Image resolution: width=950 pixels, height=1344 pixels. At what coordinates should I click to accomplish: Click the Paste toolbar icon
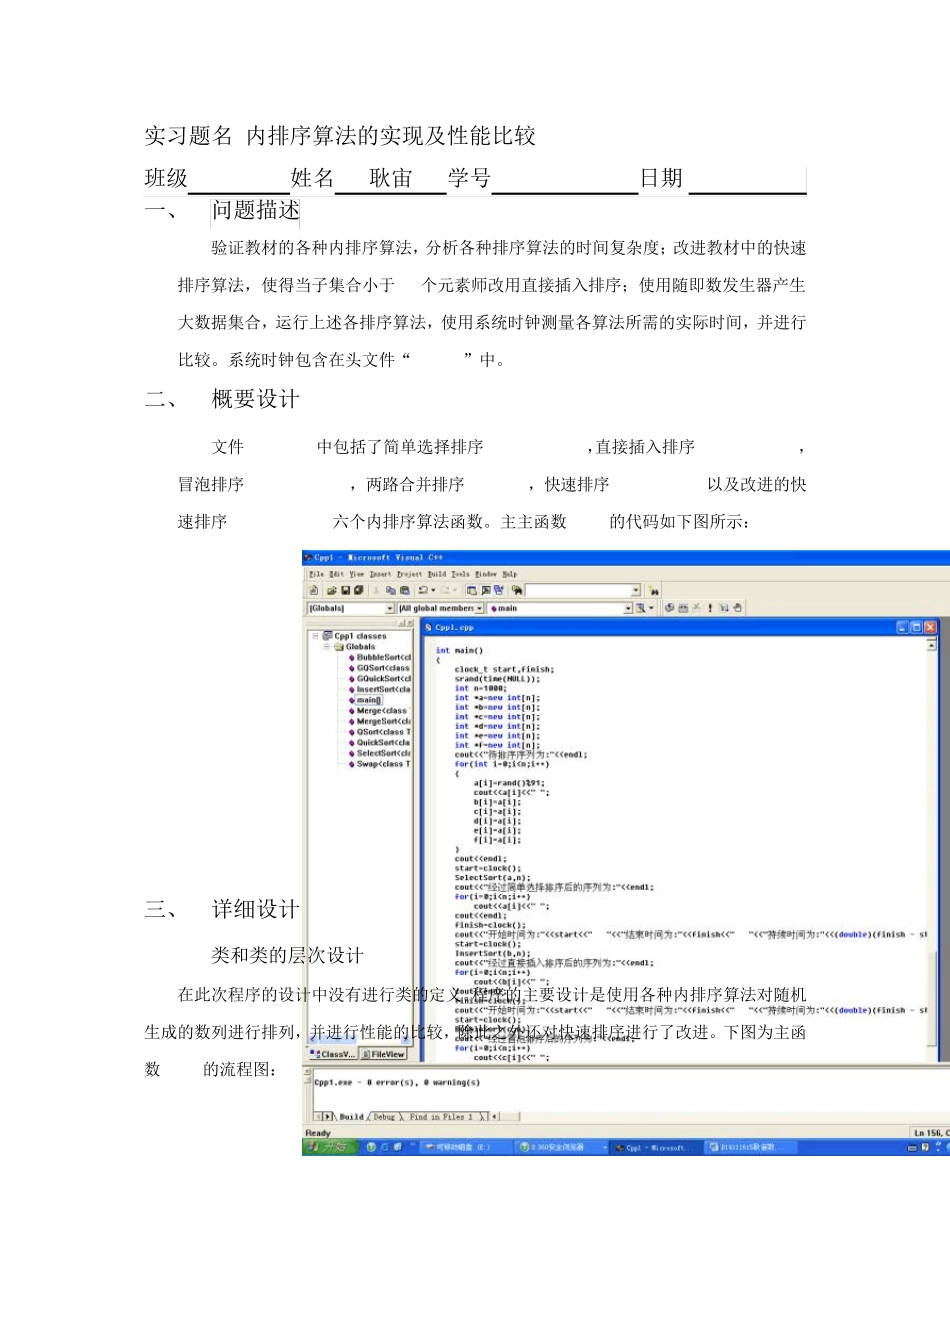(404, 590)
